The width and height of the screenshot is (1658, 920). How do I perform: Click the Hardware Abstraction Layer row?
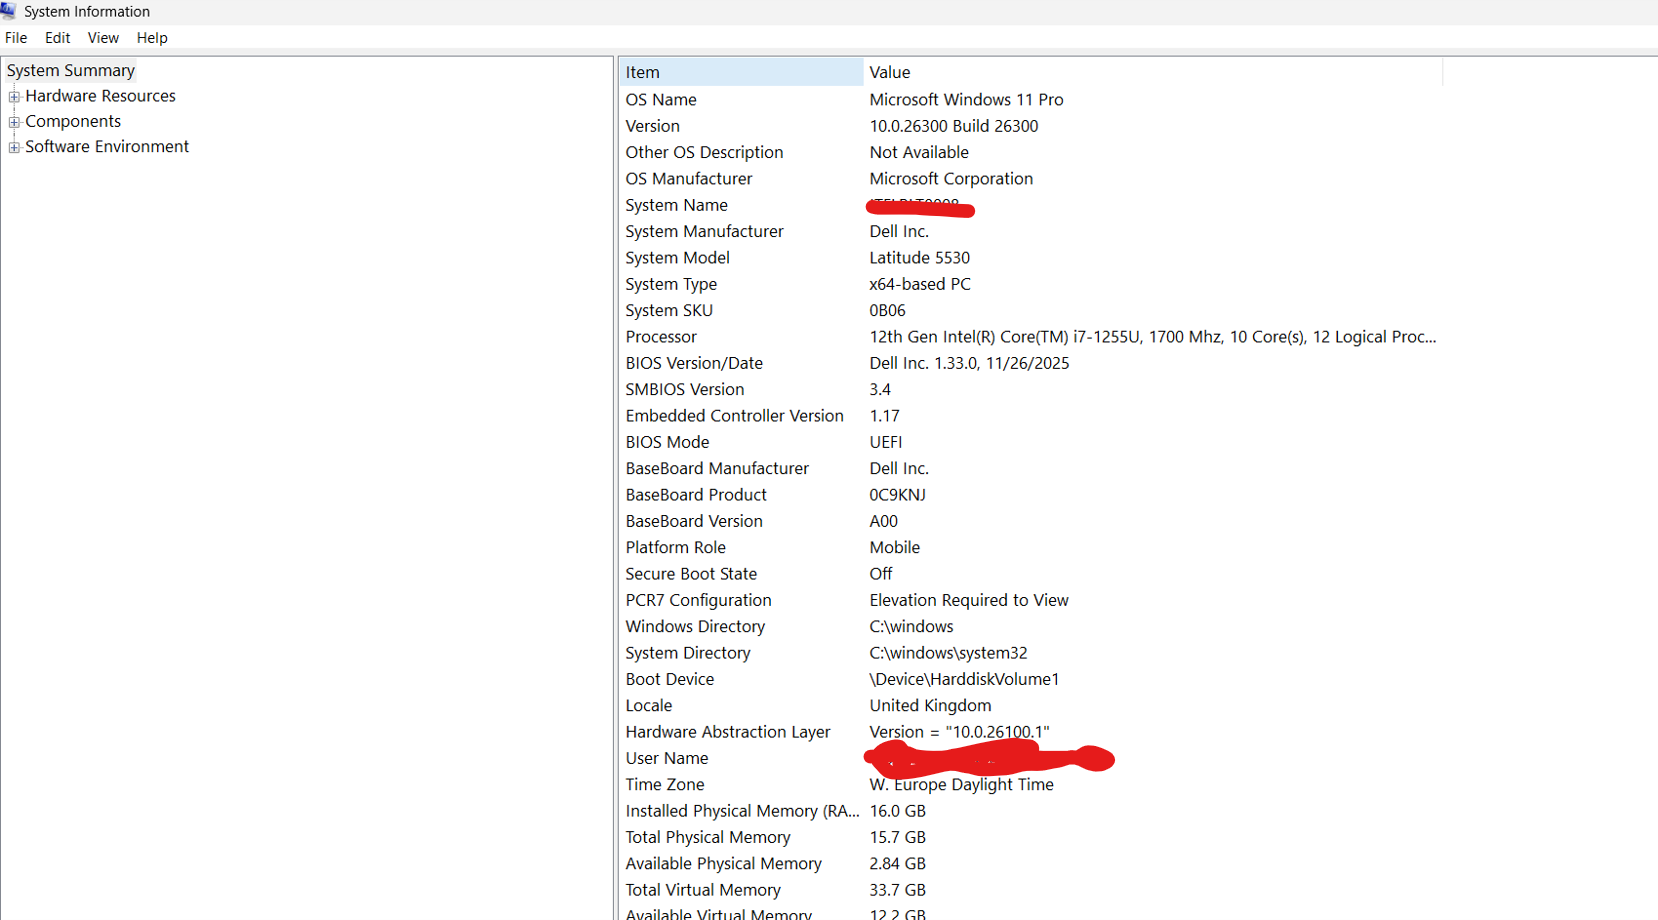pyautogui.click(x=1031, y=732)
